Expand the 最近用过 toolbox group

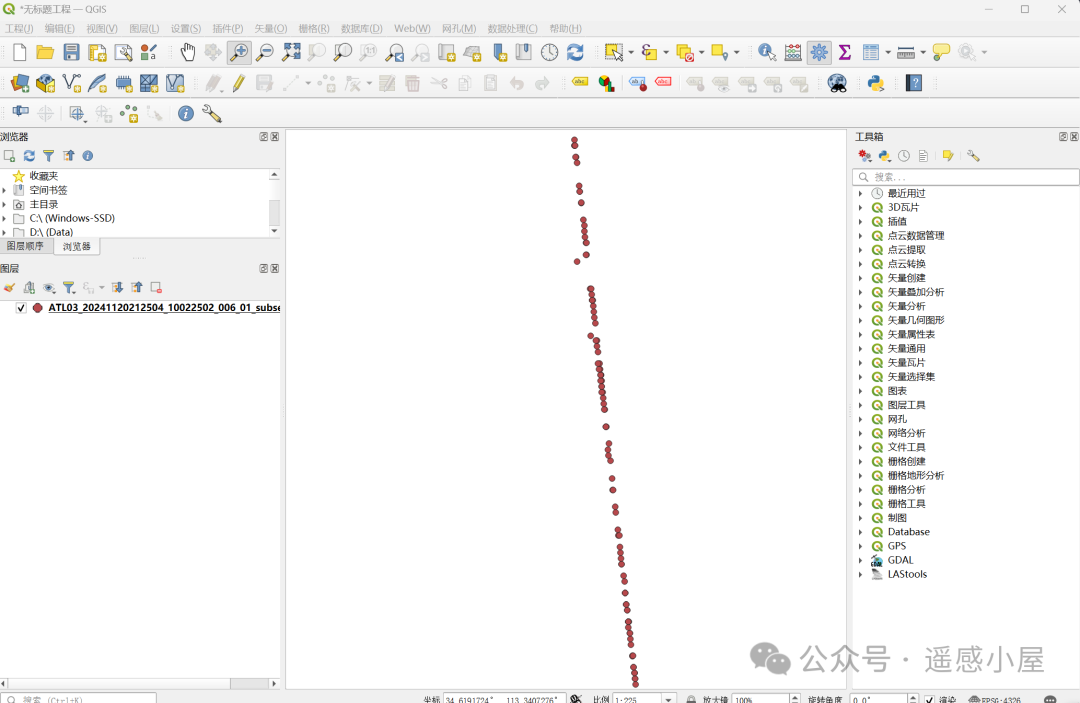[x=860, y=193]
